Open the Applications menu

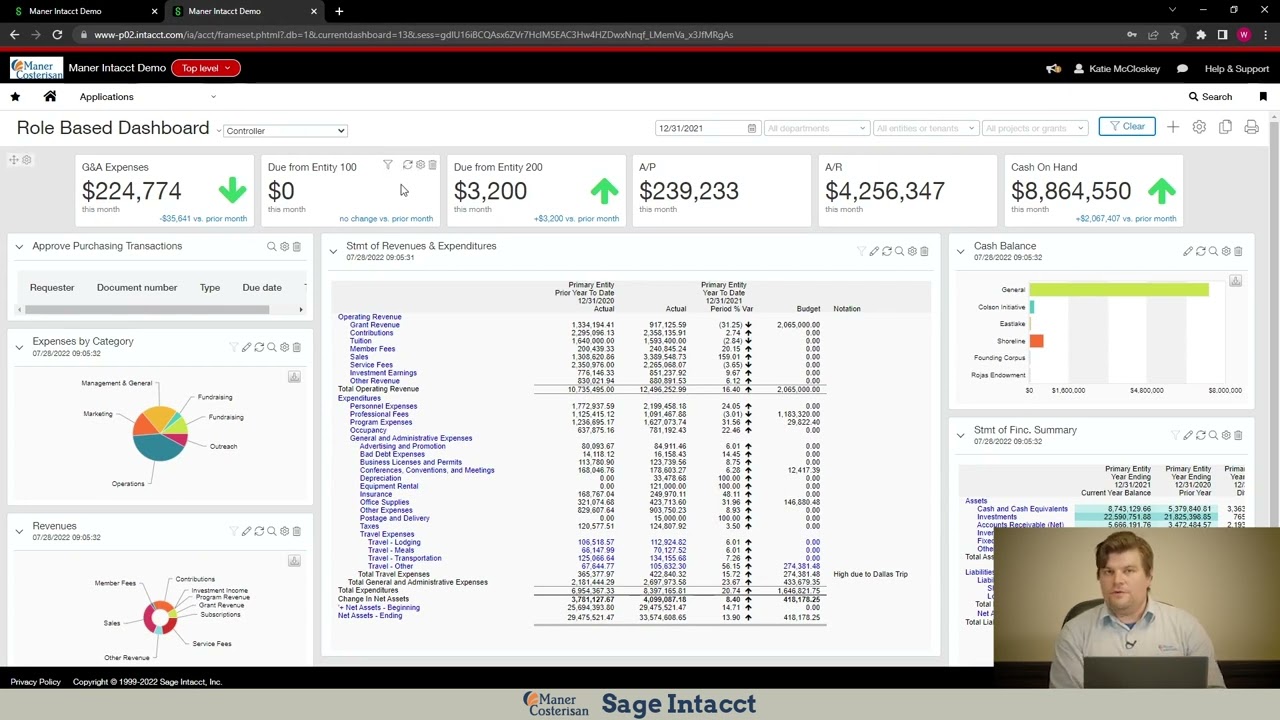[106, 97]
